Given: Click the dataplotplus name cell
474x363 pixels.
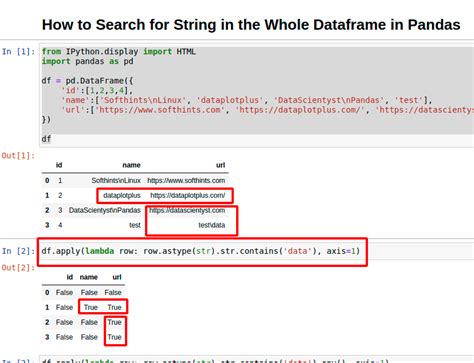Looking at the screenshot, I should [122, 195].
